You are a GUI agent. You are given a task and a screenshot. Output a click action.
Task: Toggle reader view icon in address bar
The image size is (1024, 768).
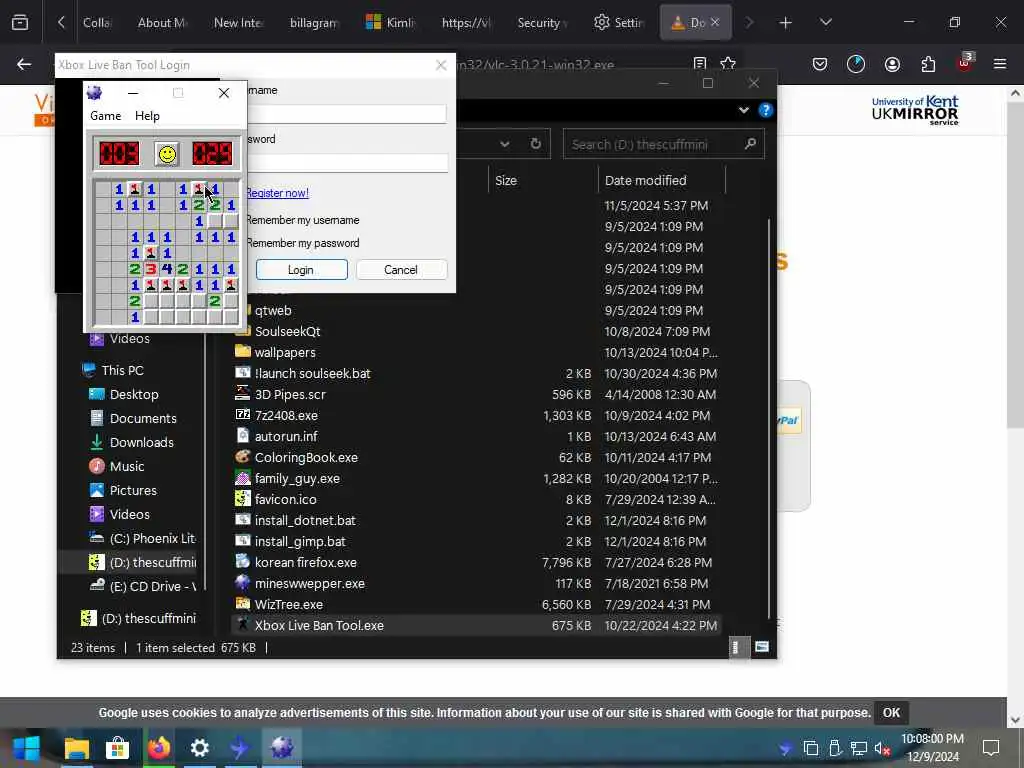point(699,64)
